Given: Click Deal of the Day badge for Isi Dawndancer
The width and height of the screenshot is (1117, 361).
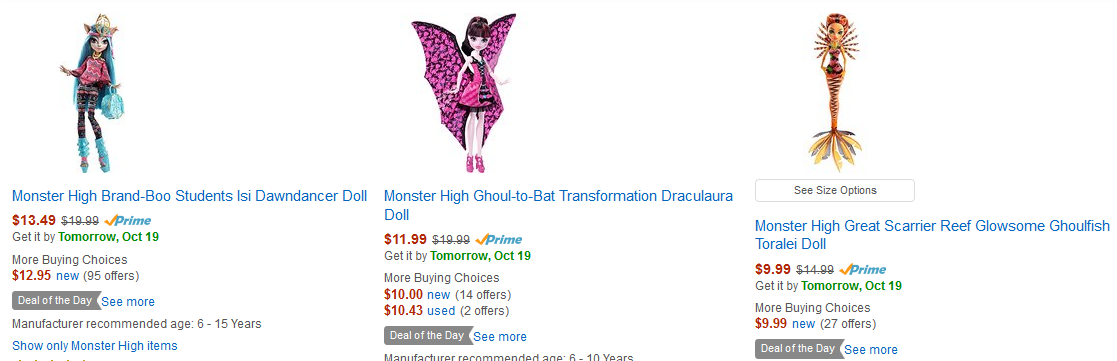Looking at the screenshot, I should pos(54,300).
